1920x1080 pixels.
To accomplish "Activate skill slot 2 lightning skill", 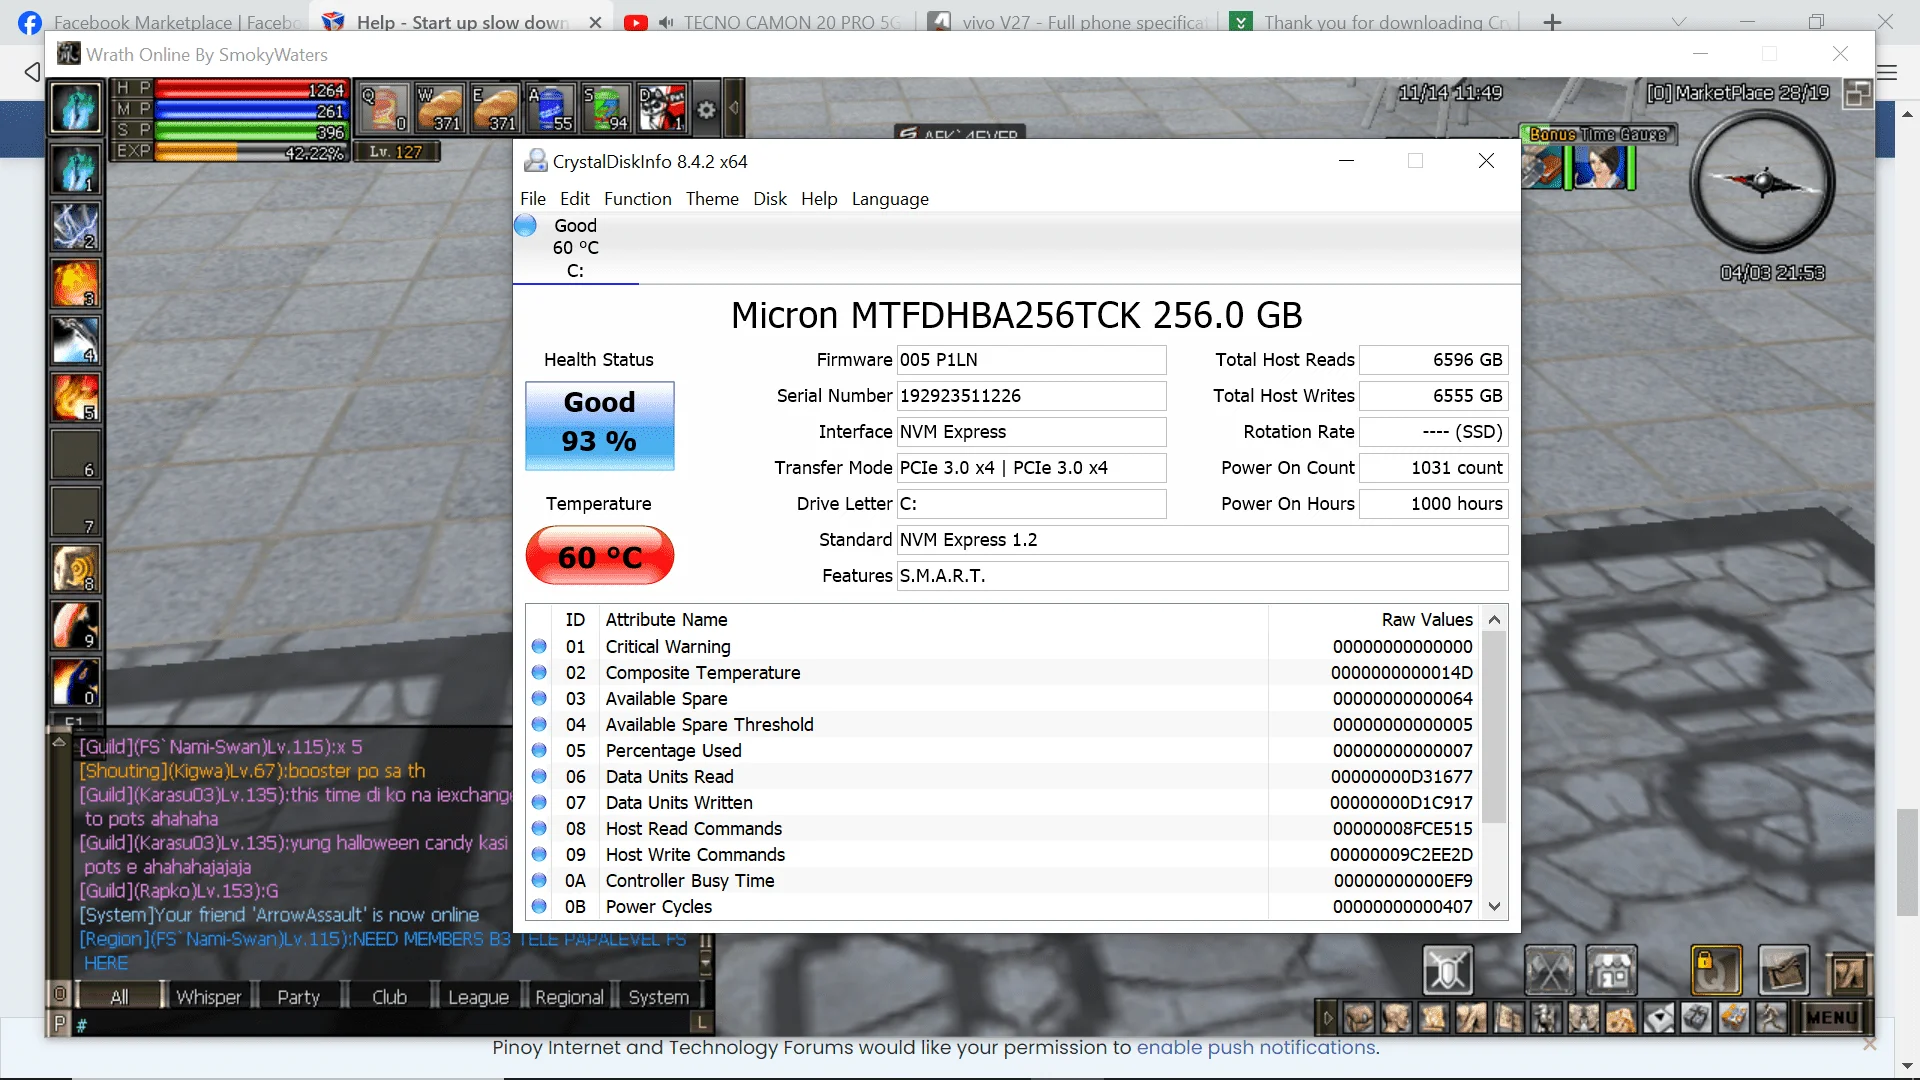I will click(x=76, y=226).
